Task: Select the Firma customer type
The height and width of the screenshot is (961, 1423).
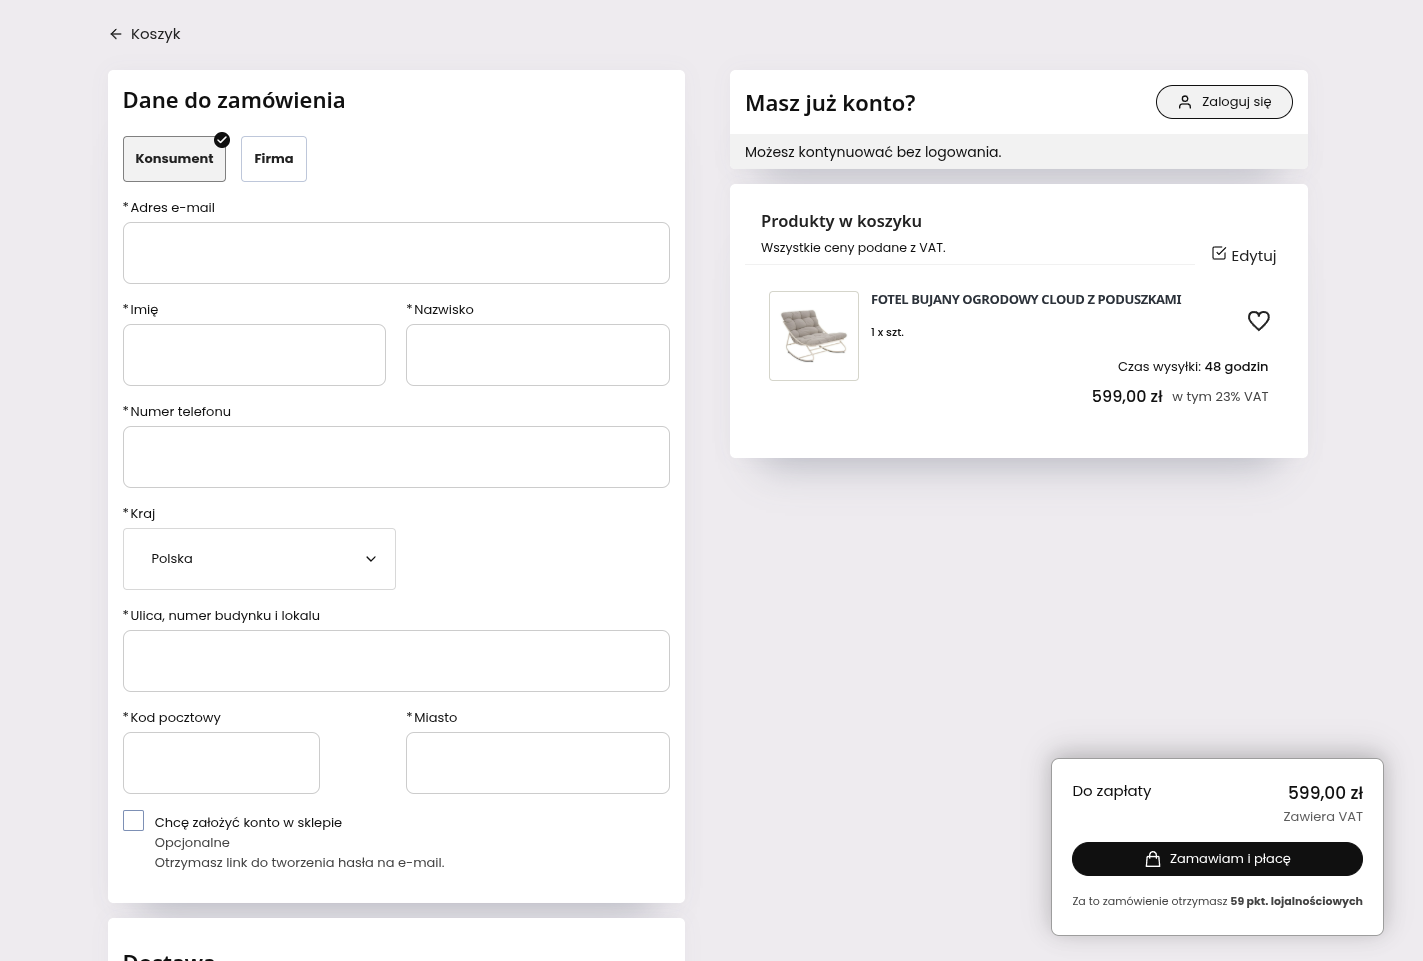Action: [x=274, y=159]
